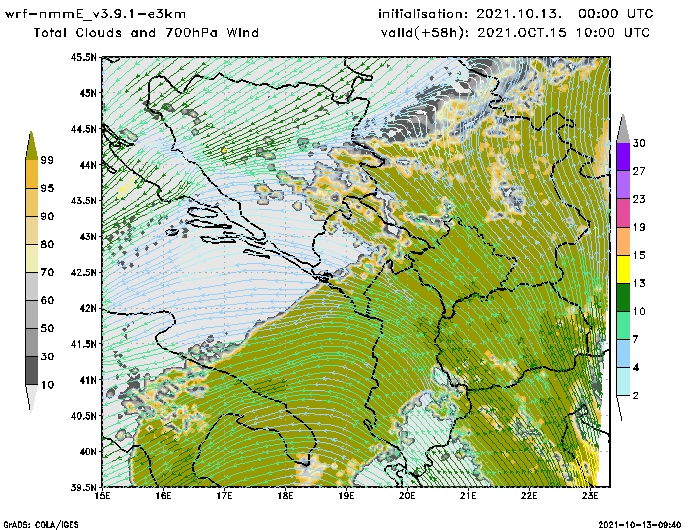This screenshot has width=700, height=530.
Task: Click the '19E' longitude axis label
Action: click(x=346, y=496)
